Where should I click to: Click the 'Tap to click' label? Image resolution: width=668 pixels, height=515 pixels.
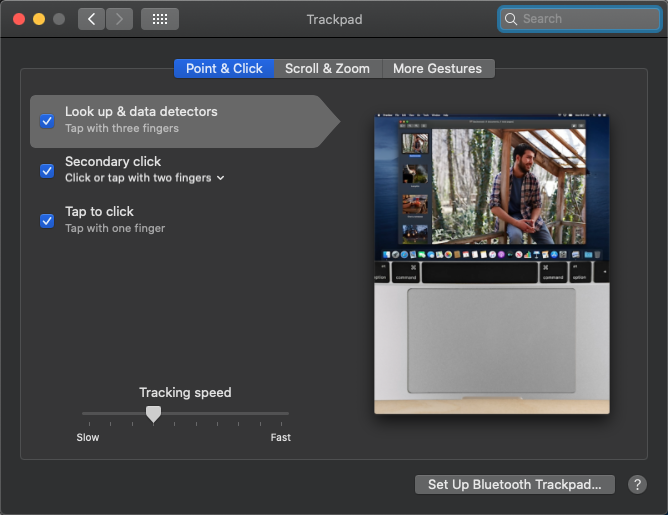[x=99, y=211]
